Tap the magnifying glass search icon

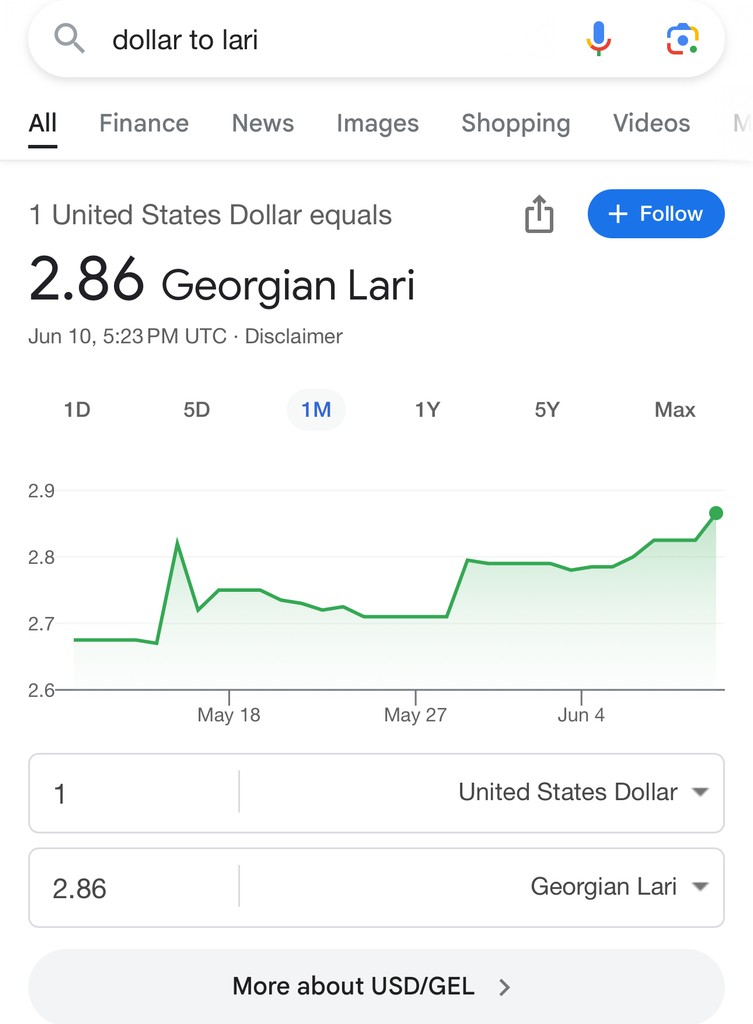(69, 39)
